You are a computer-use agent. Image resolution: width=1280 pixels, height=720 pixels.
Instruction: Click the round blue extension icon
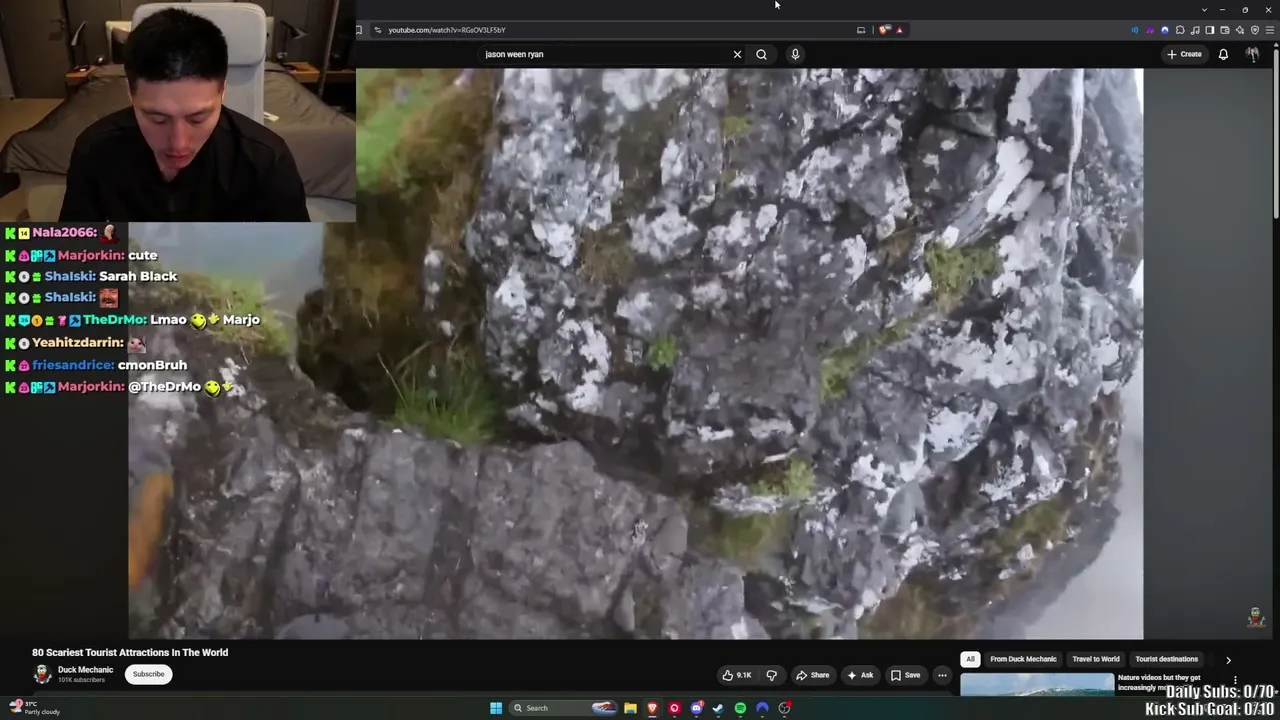1164,30
